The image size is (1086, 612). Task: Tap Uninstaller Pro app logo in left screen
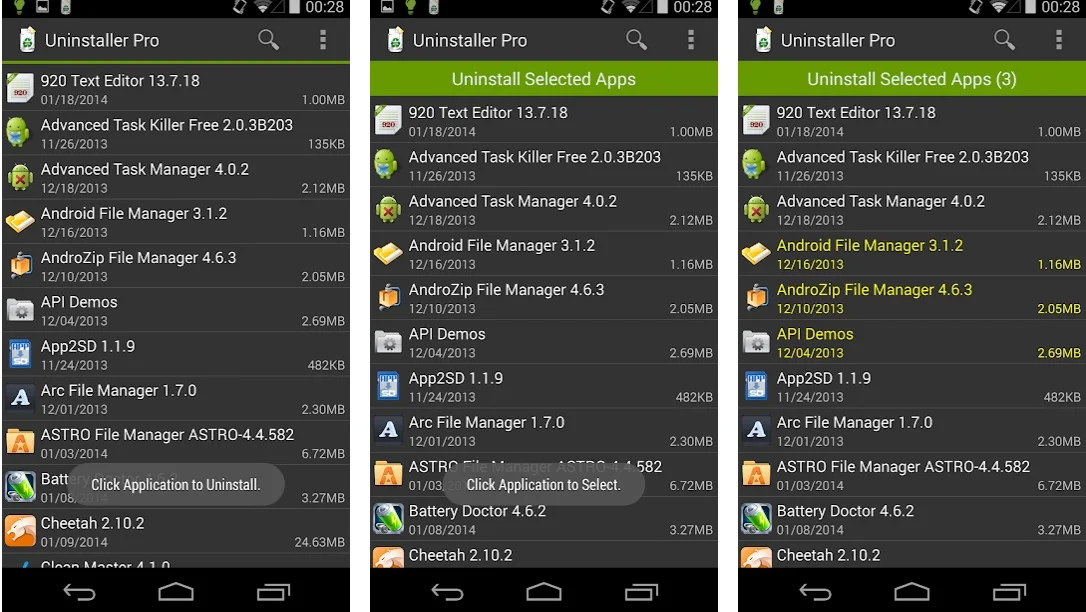pyautogui.click(x=27, y=40)
